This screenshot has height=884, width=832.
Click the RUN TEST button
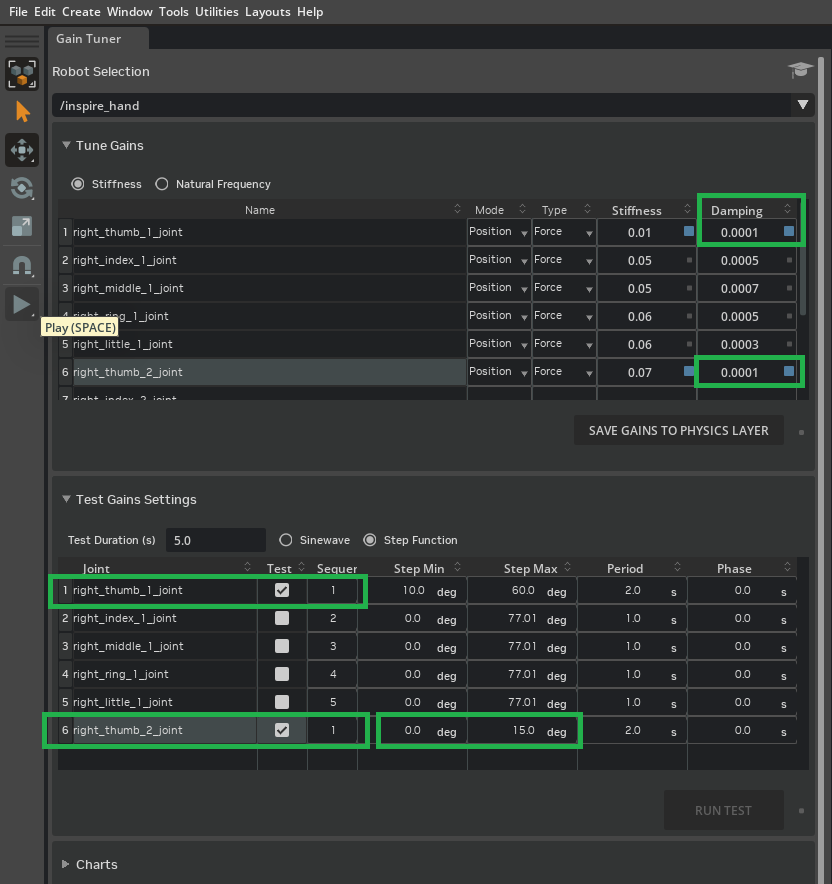pos(723,810)
